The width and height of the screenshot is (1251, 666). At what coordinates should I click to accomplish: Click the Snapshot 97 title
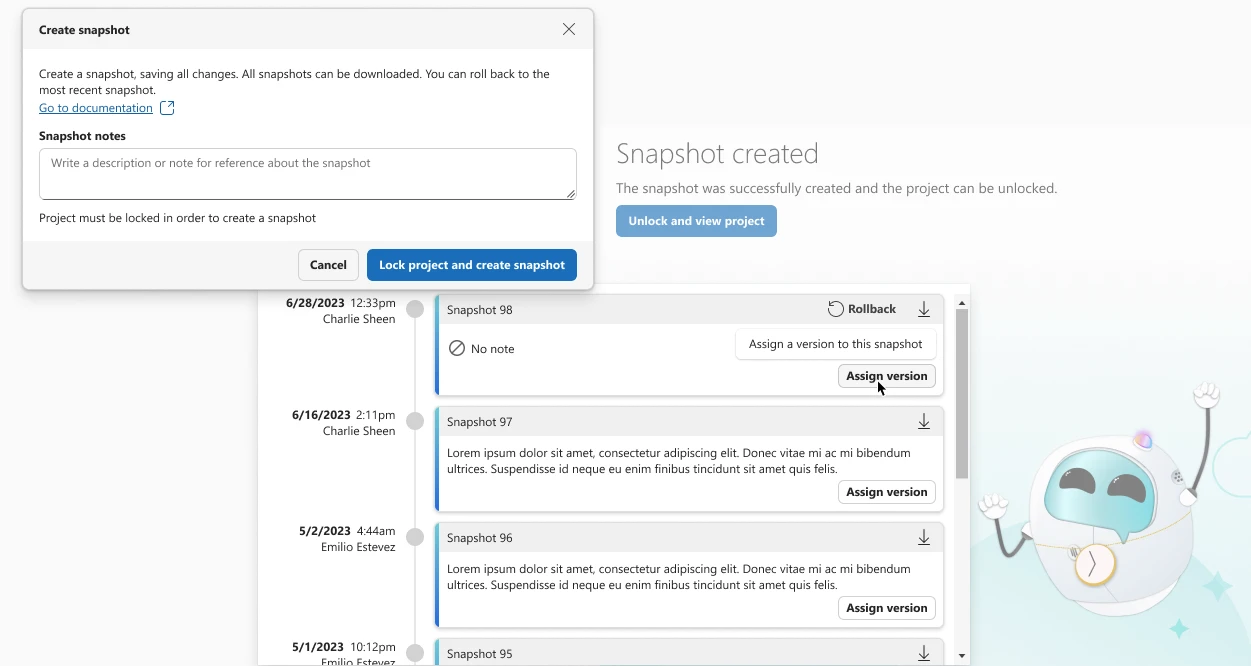(x=480, y=422)
